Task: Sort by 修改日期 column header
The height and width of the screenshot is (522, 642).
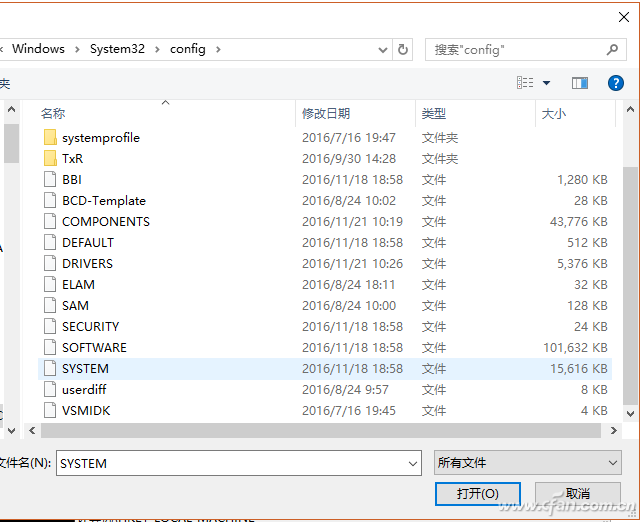Action: 326,113
